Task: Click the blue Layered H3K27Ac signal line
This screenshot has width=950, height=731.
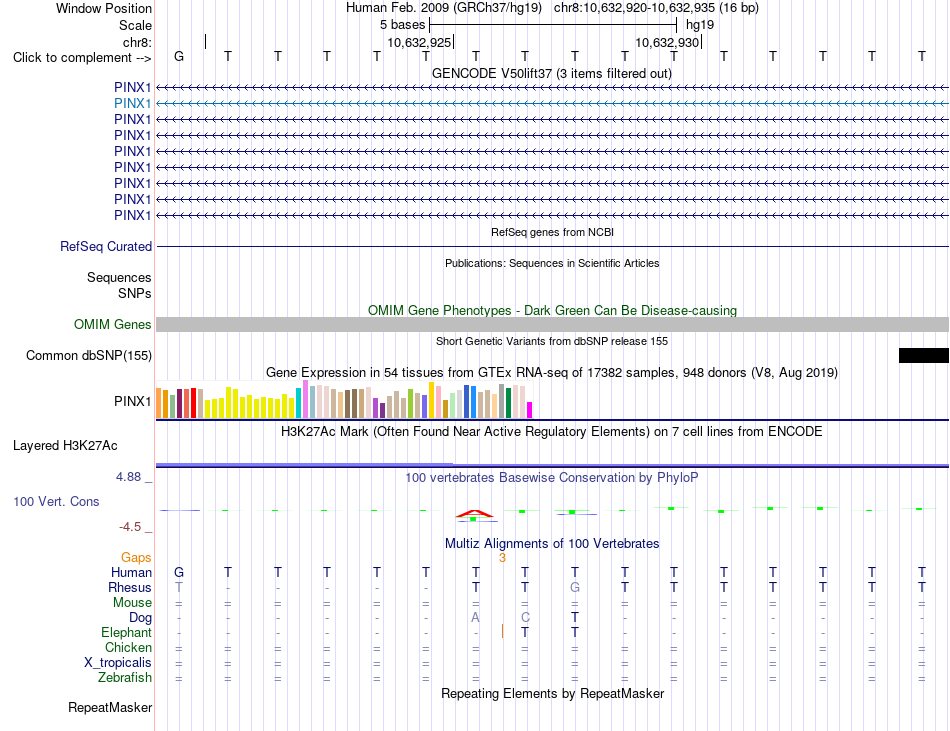Action: pyautogui.click(x=552, y=465)
